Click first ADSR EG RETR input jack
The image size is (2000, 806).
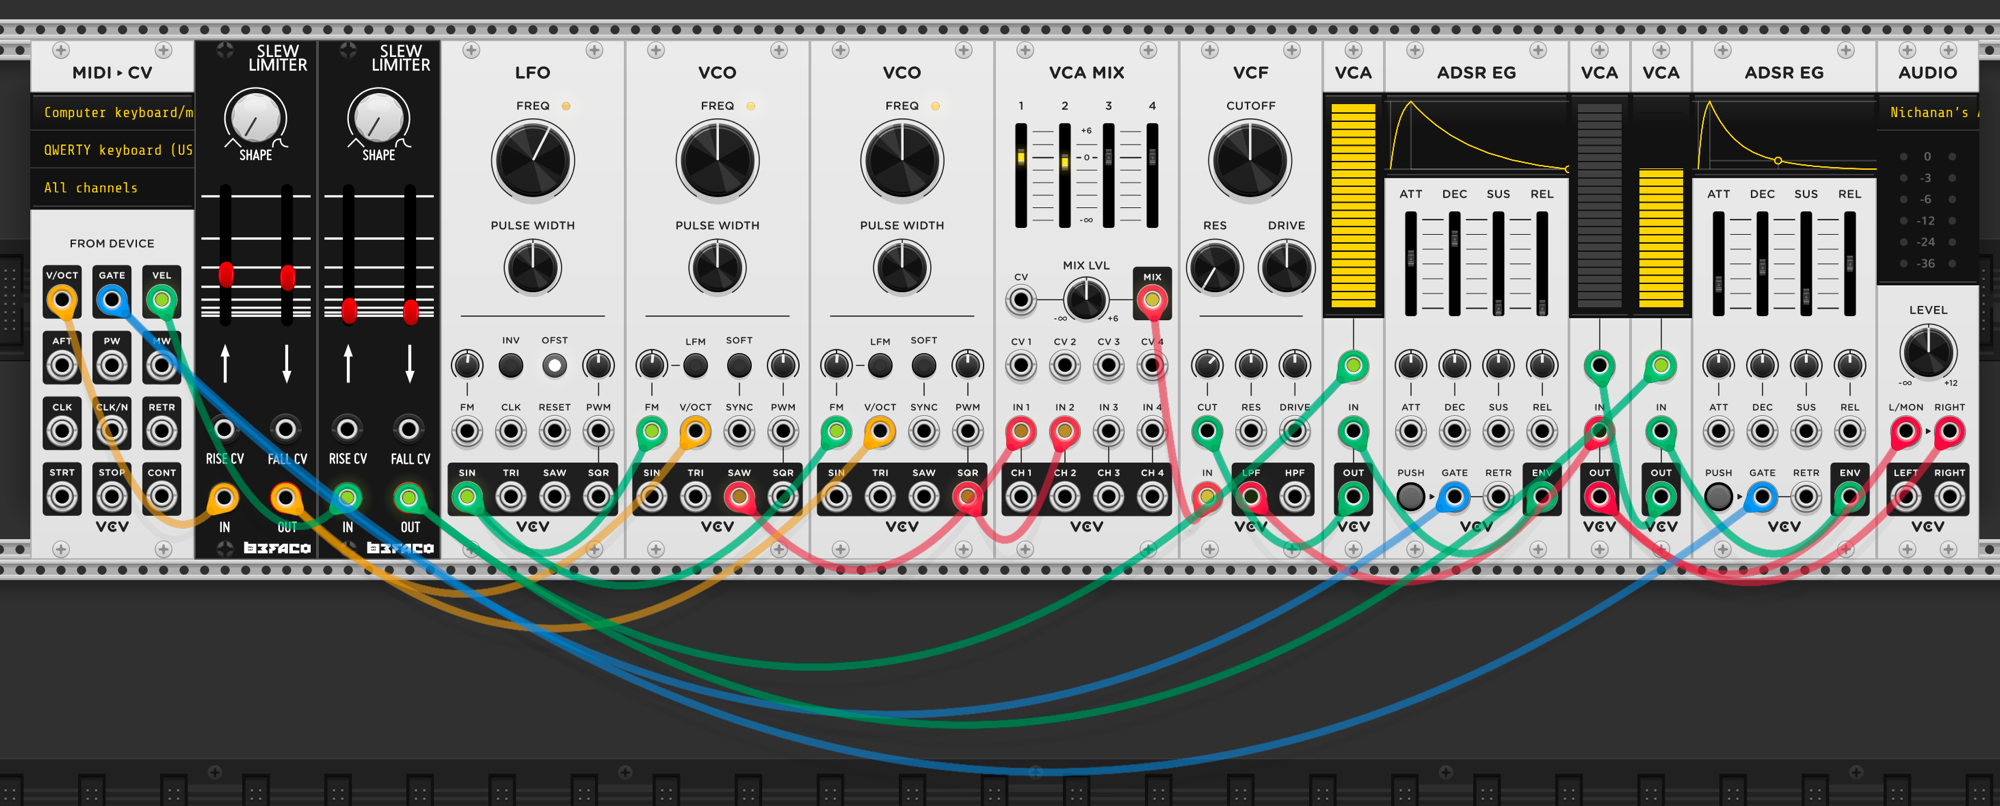(1498, 496)
